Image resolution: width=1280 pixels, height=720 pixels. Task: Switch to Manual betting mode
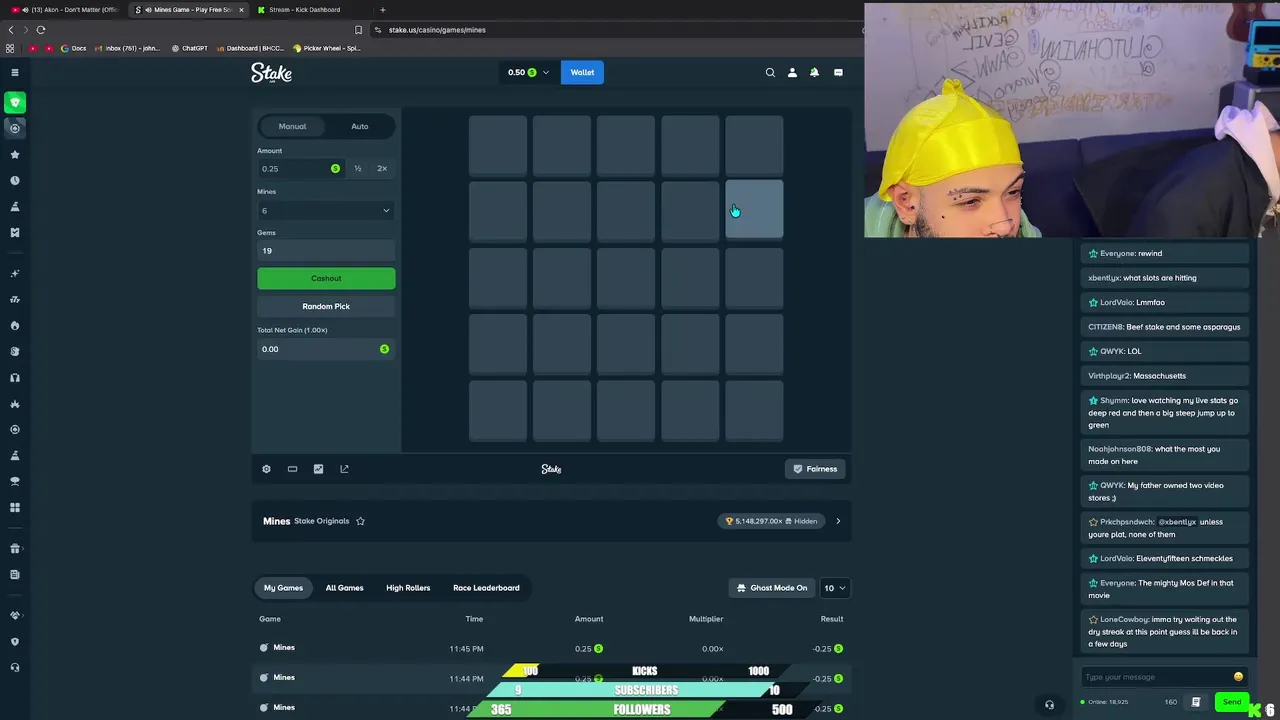292,126
